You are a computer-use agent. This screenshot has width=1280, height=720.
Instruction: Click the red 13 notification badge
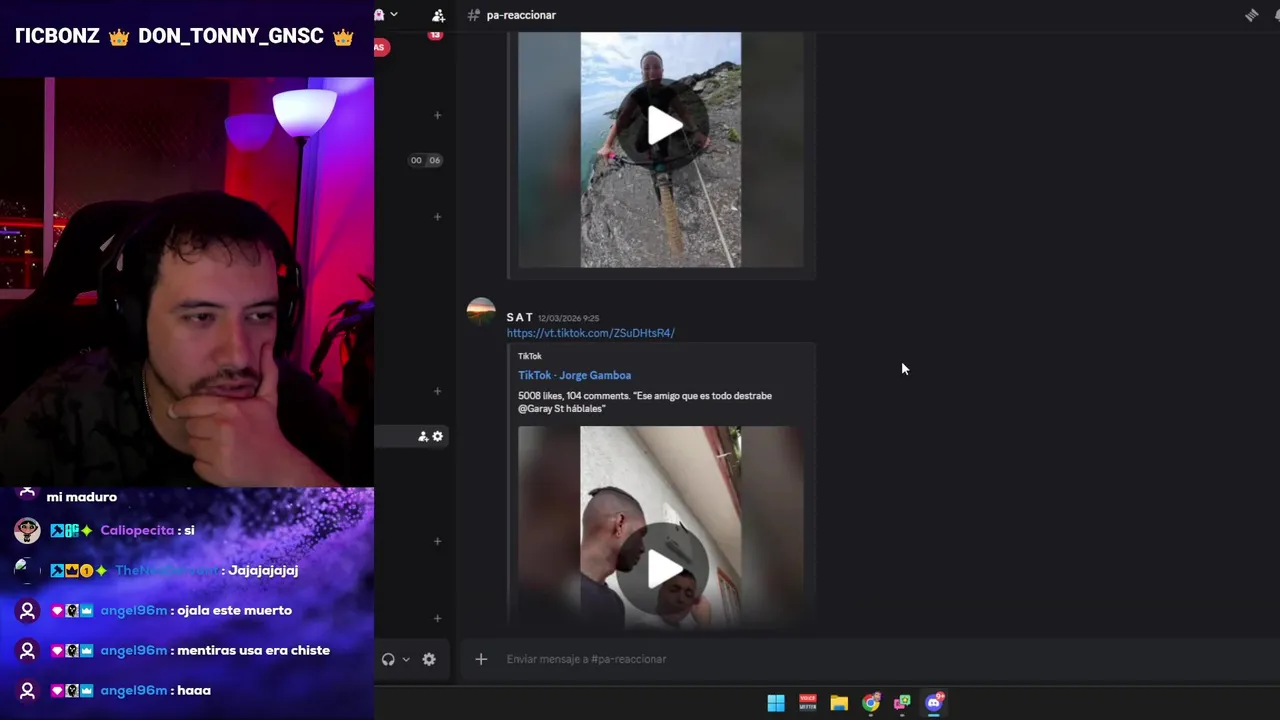coord(435,35)
